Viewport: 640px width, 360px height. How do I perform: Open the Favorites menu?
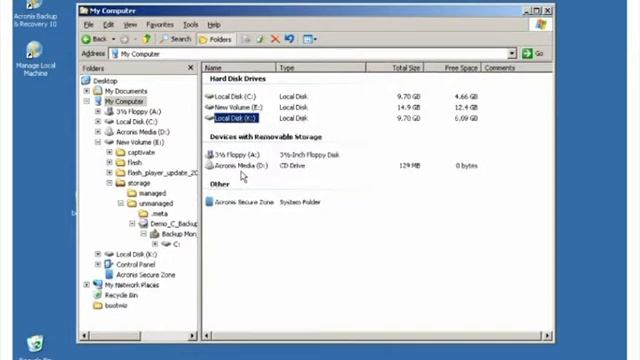[160, 25]
